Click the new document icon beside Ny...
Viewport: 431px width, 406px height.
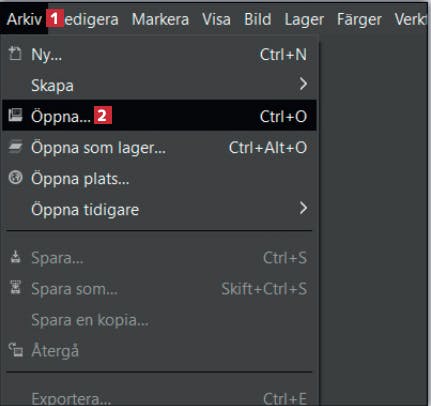[x=15, y=53]
